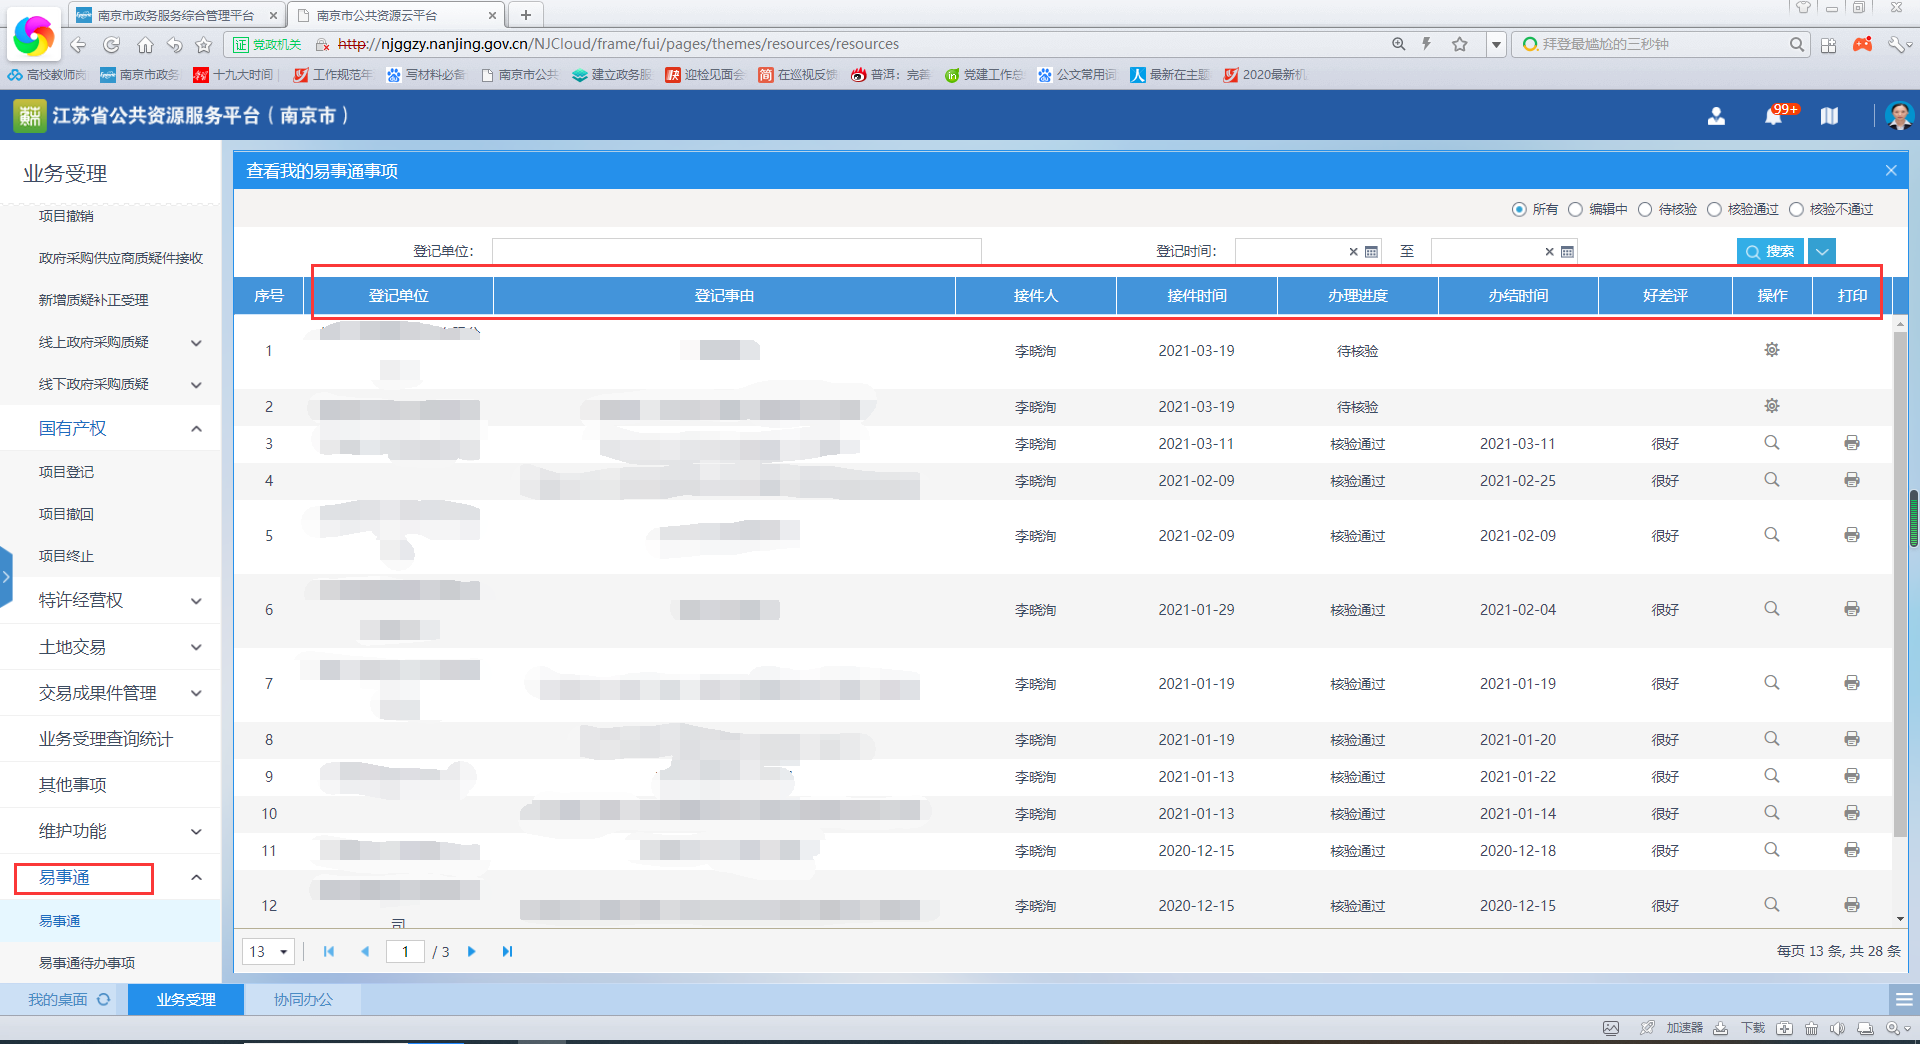This screenshot has height=1044, width=1920.
Task: Open 易事通待办事项 menu item
Action: [x=87, y=963]
